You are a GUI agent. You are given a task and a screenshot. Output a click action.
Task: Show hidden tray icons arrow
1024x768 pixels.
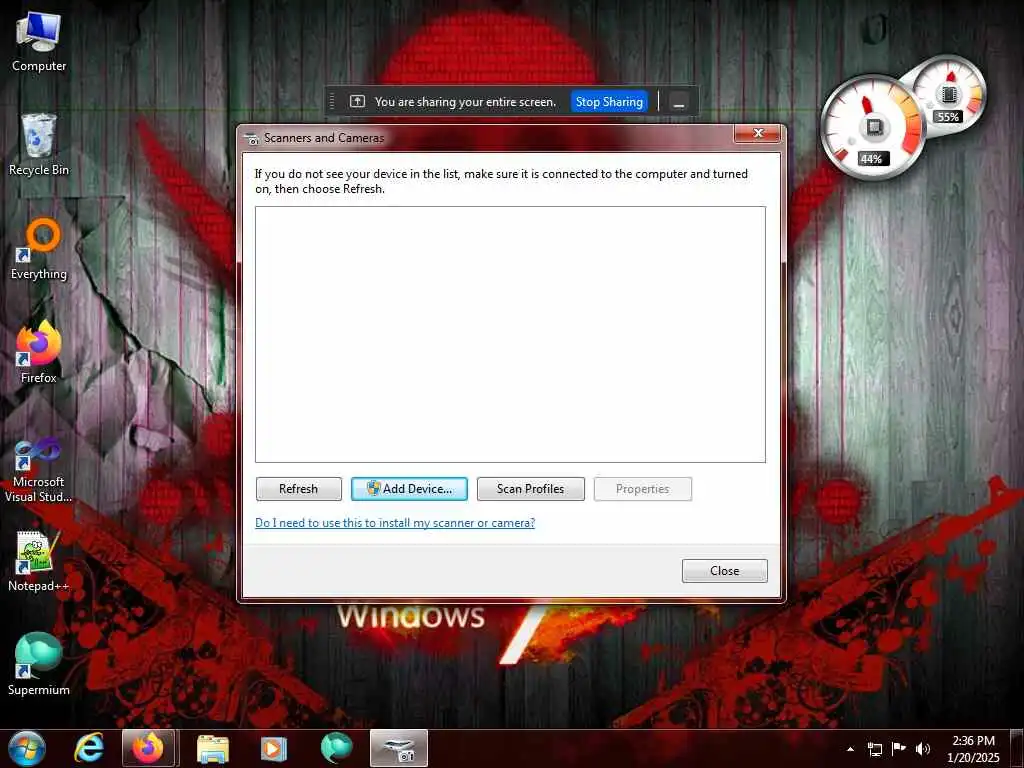[850, 749]
